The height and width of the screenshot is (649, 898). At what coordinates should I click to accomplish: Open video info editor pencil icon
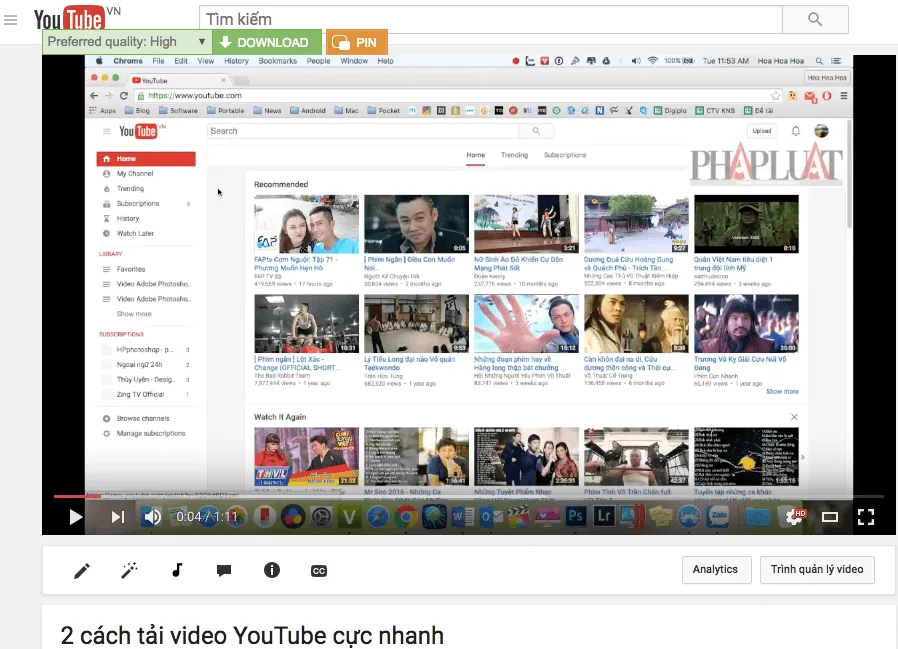[82, 570]
